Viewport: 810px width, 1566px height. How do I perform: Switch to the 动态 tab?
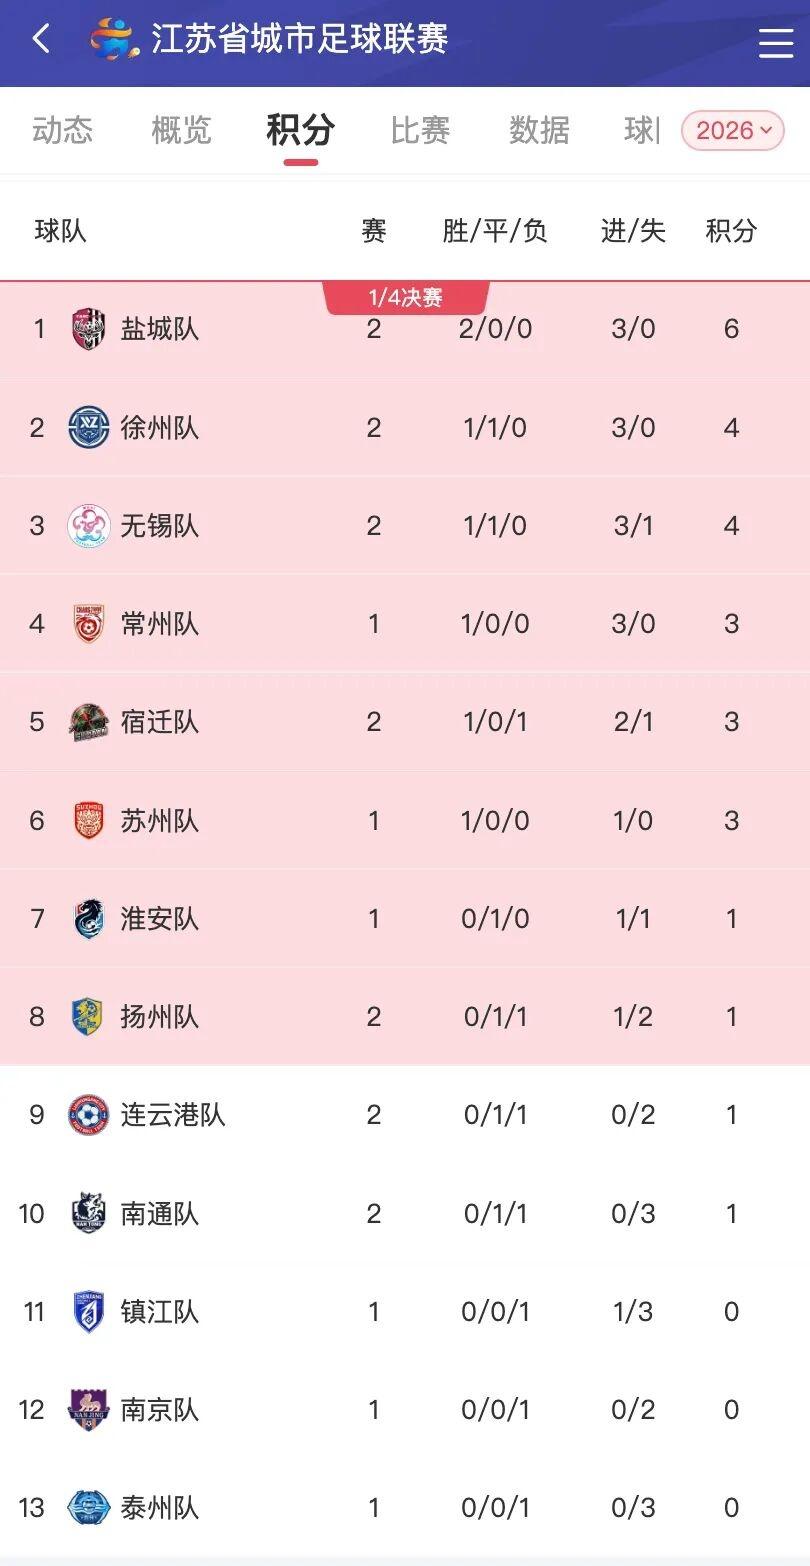click(62, 130)
